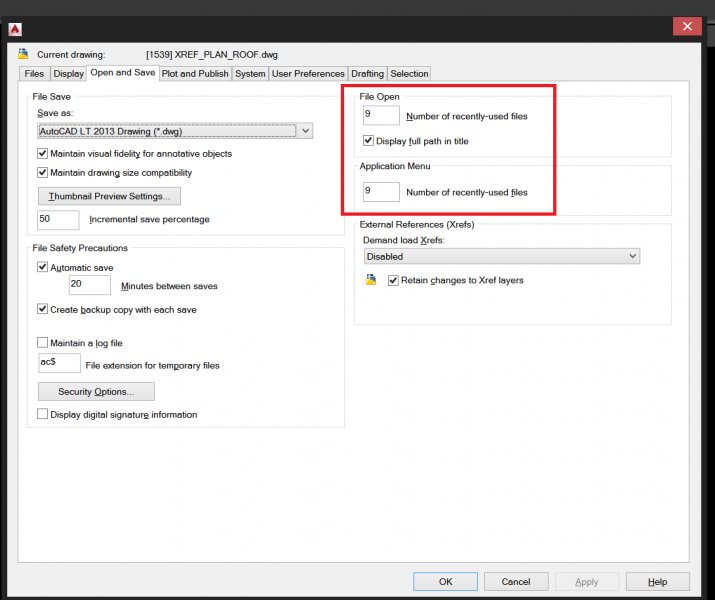Viewport: 715px width, 600px height.
Task: Select the Open and Save tab
Action: (123, 72)
